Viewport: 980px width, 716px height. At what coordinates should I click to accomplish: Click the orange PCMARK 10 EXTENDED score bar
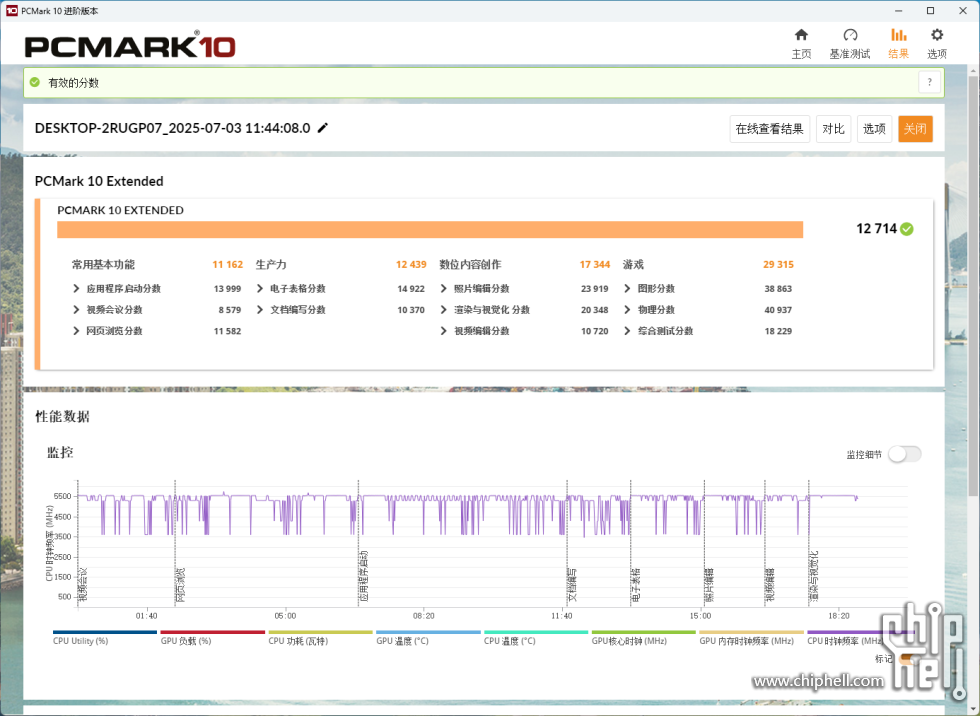[430, 229]
